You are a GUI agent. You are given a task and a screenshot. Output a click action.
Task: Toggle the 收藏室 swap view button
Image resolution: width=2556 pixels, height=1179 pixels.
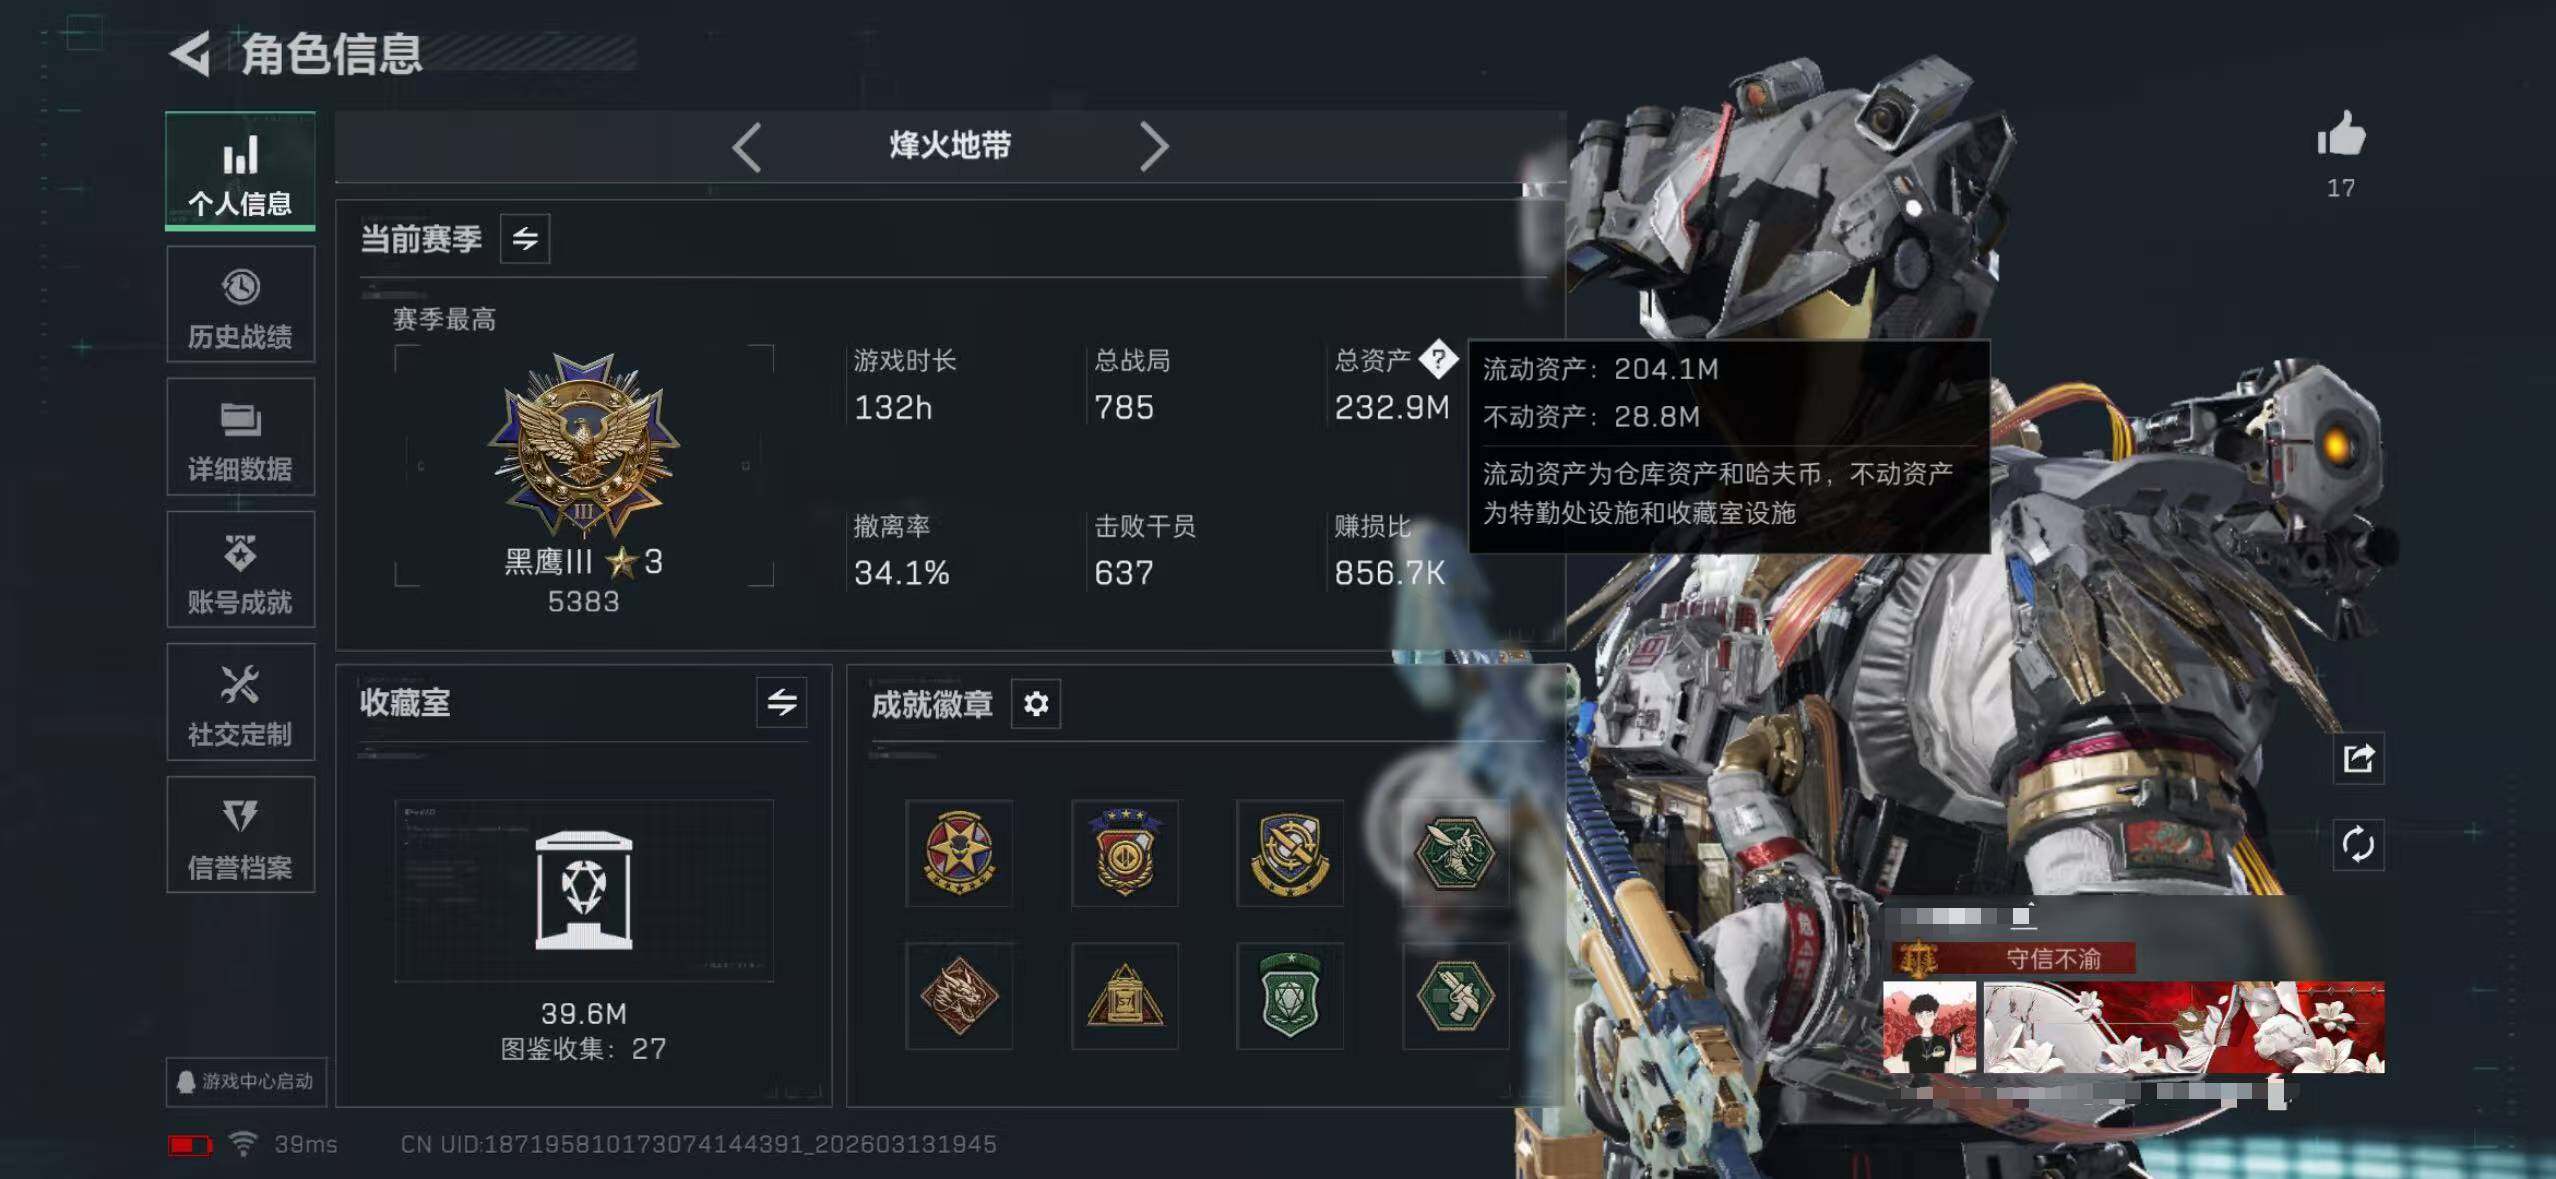782,702
